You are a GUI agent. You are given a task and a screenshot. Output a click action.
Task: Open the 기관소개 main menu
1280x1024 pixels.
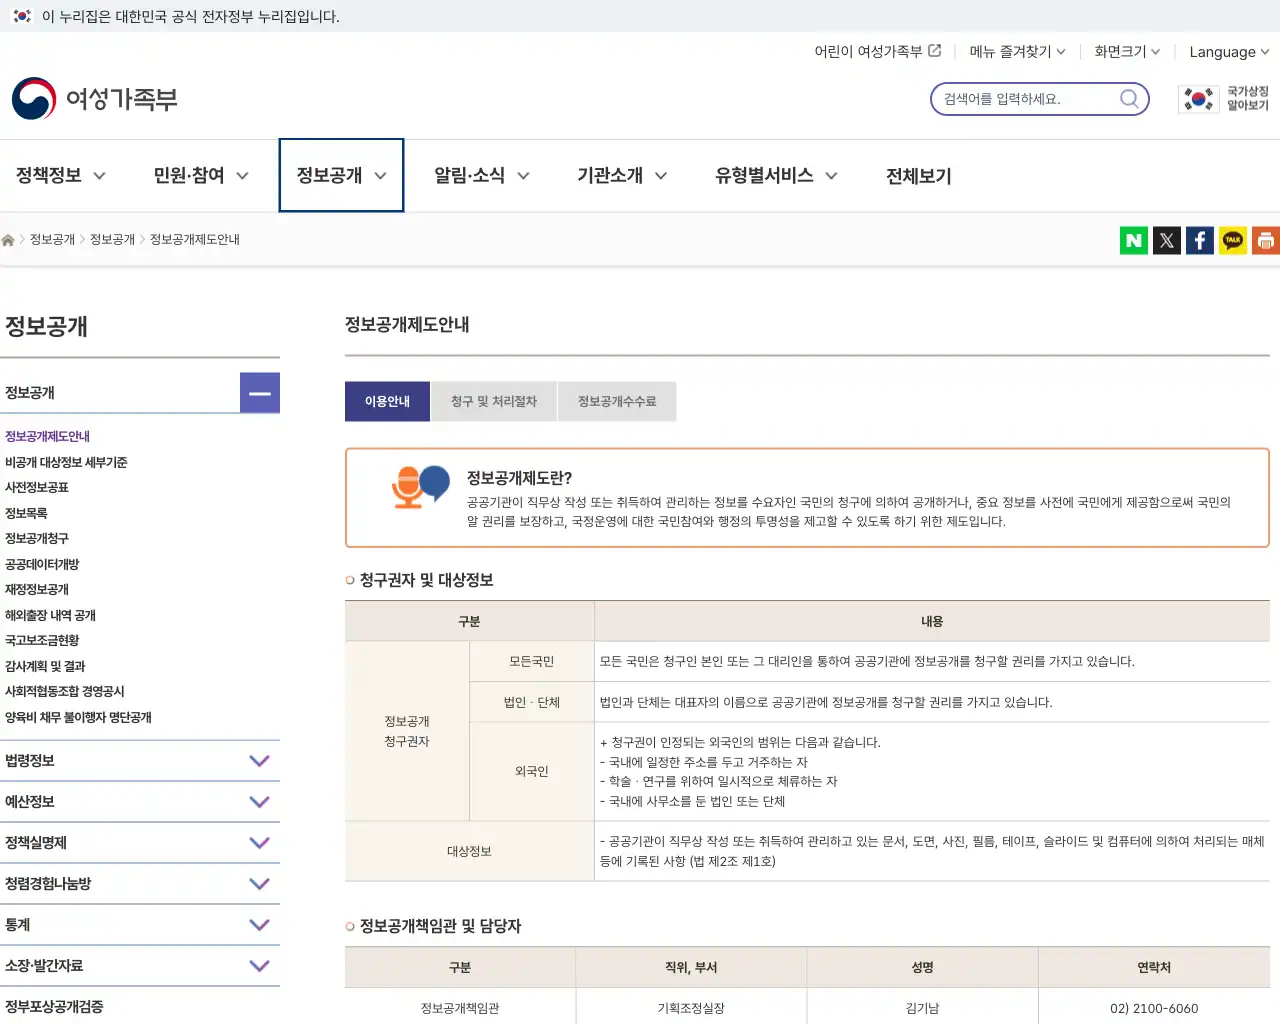(622, 175)
